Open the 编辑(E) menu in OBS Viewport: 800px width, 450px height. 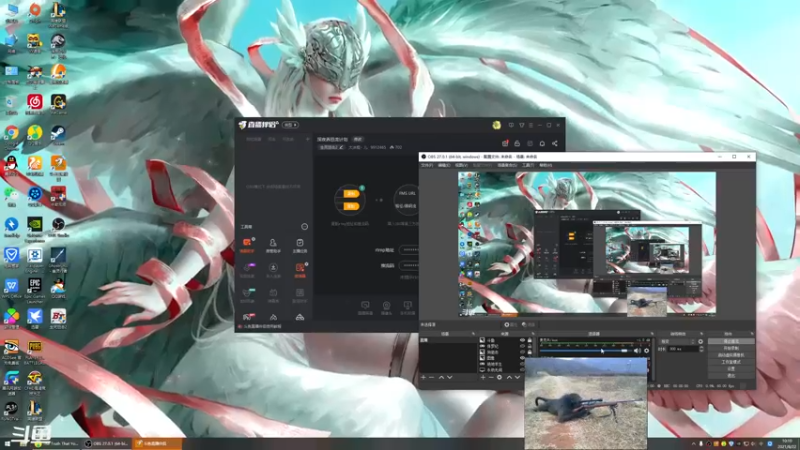[x=444, y=165]
